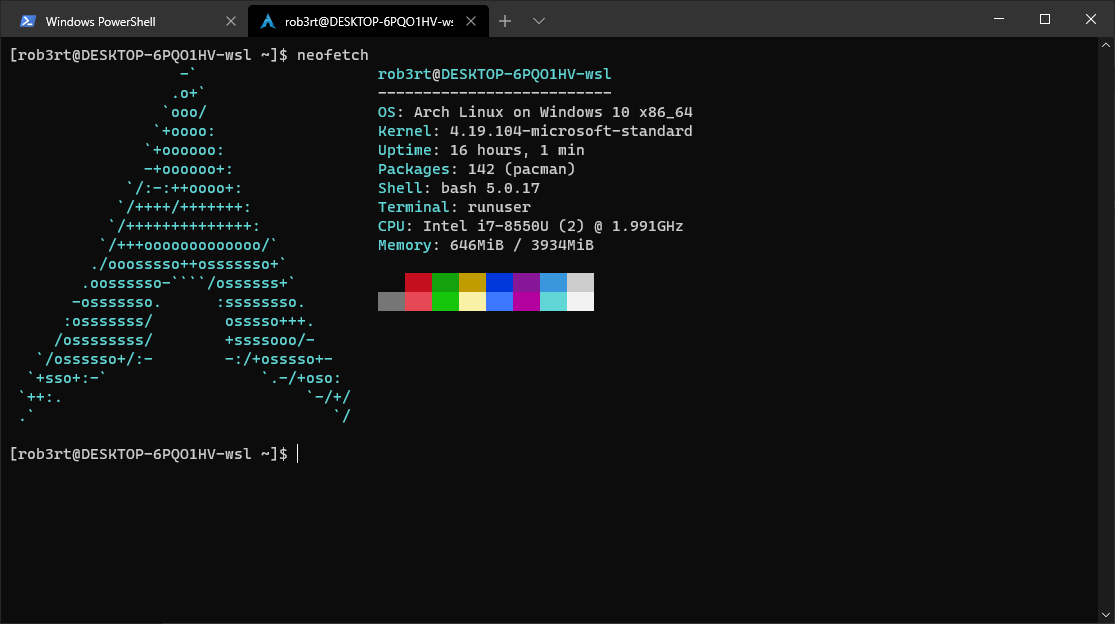This screenshot has width=1115, height=624.
Task: Select the rob3rt@DESKTOP-6PQO1HV-wsl tab
Action: [368, 21]
